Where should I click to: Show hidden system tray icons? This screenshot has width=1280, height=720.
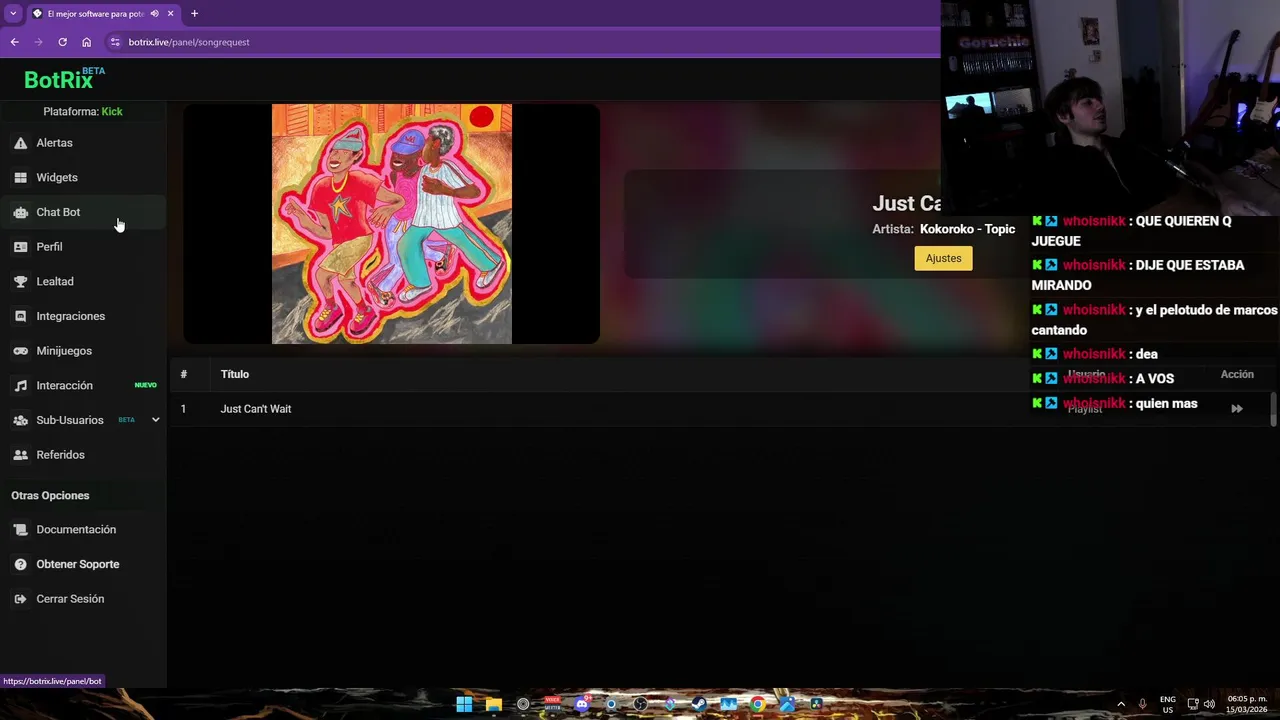click(x=1121, y=704)
